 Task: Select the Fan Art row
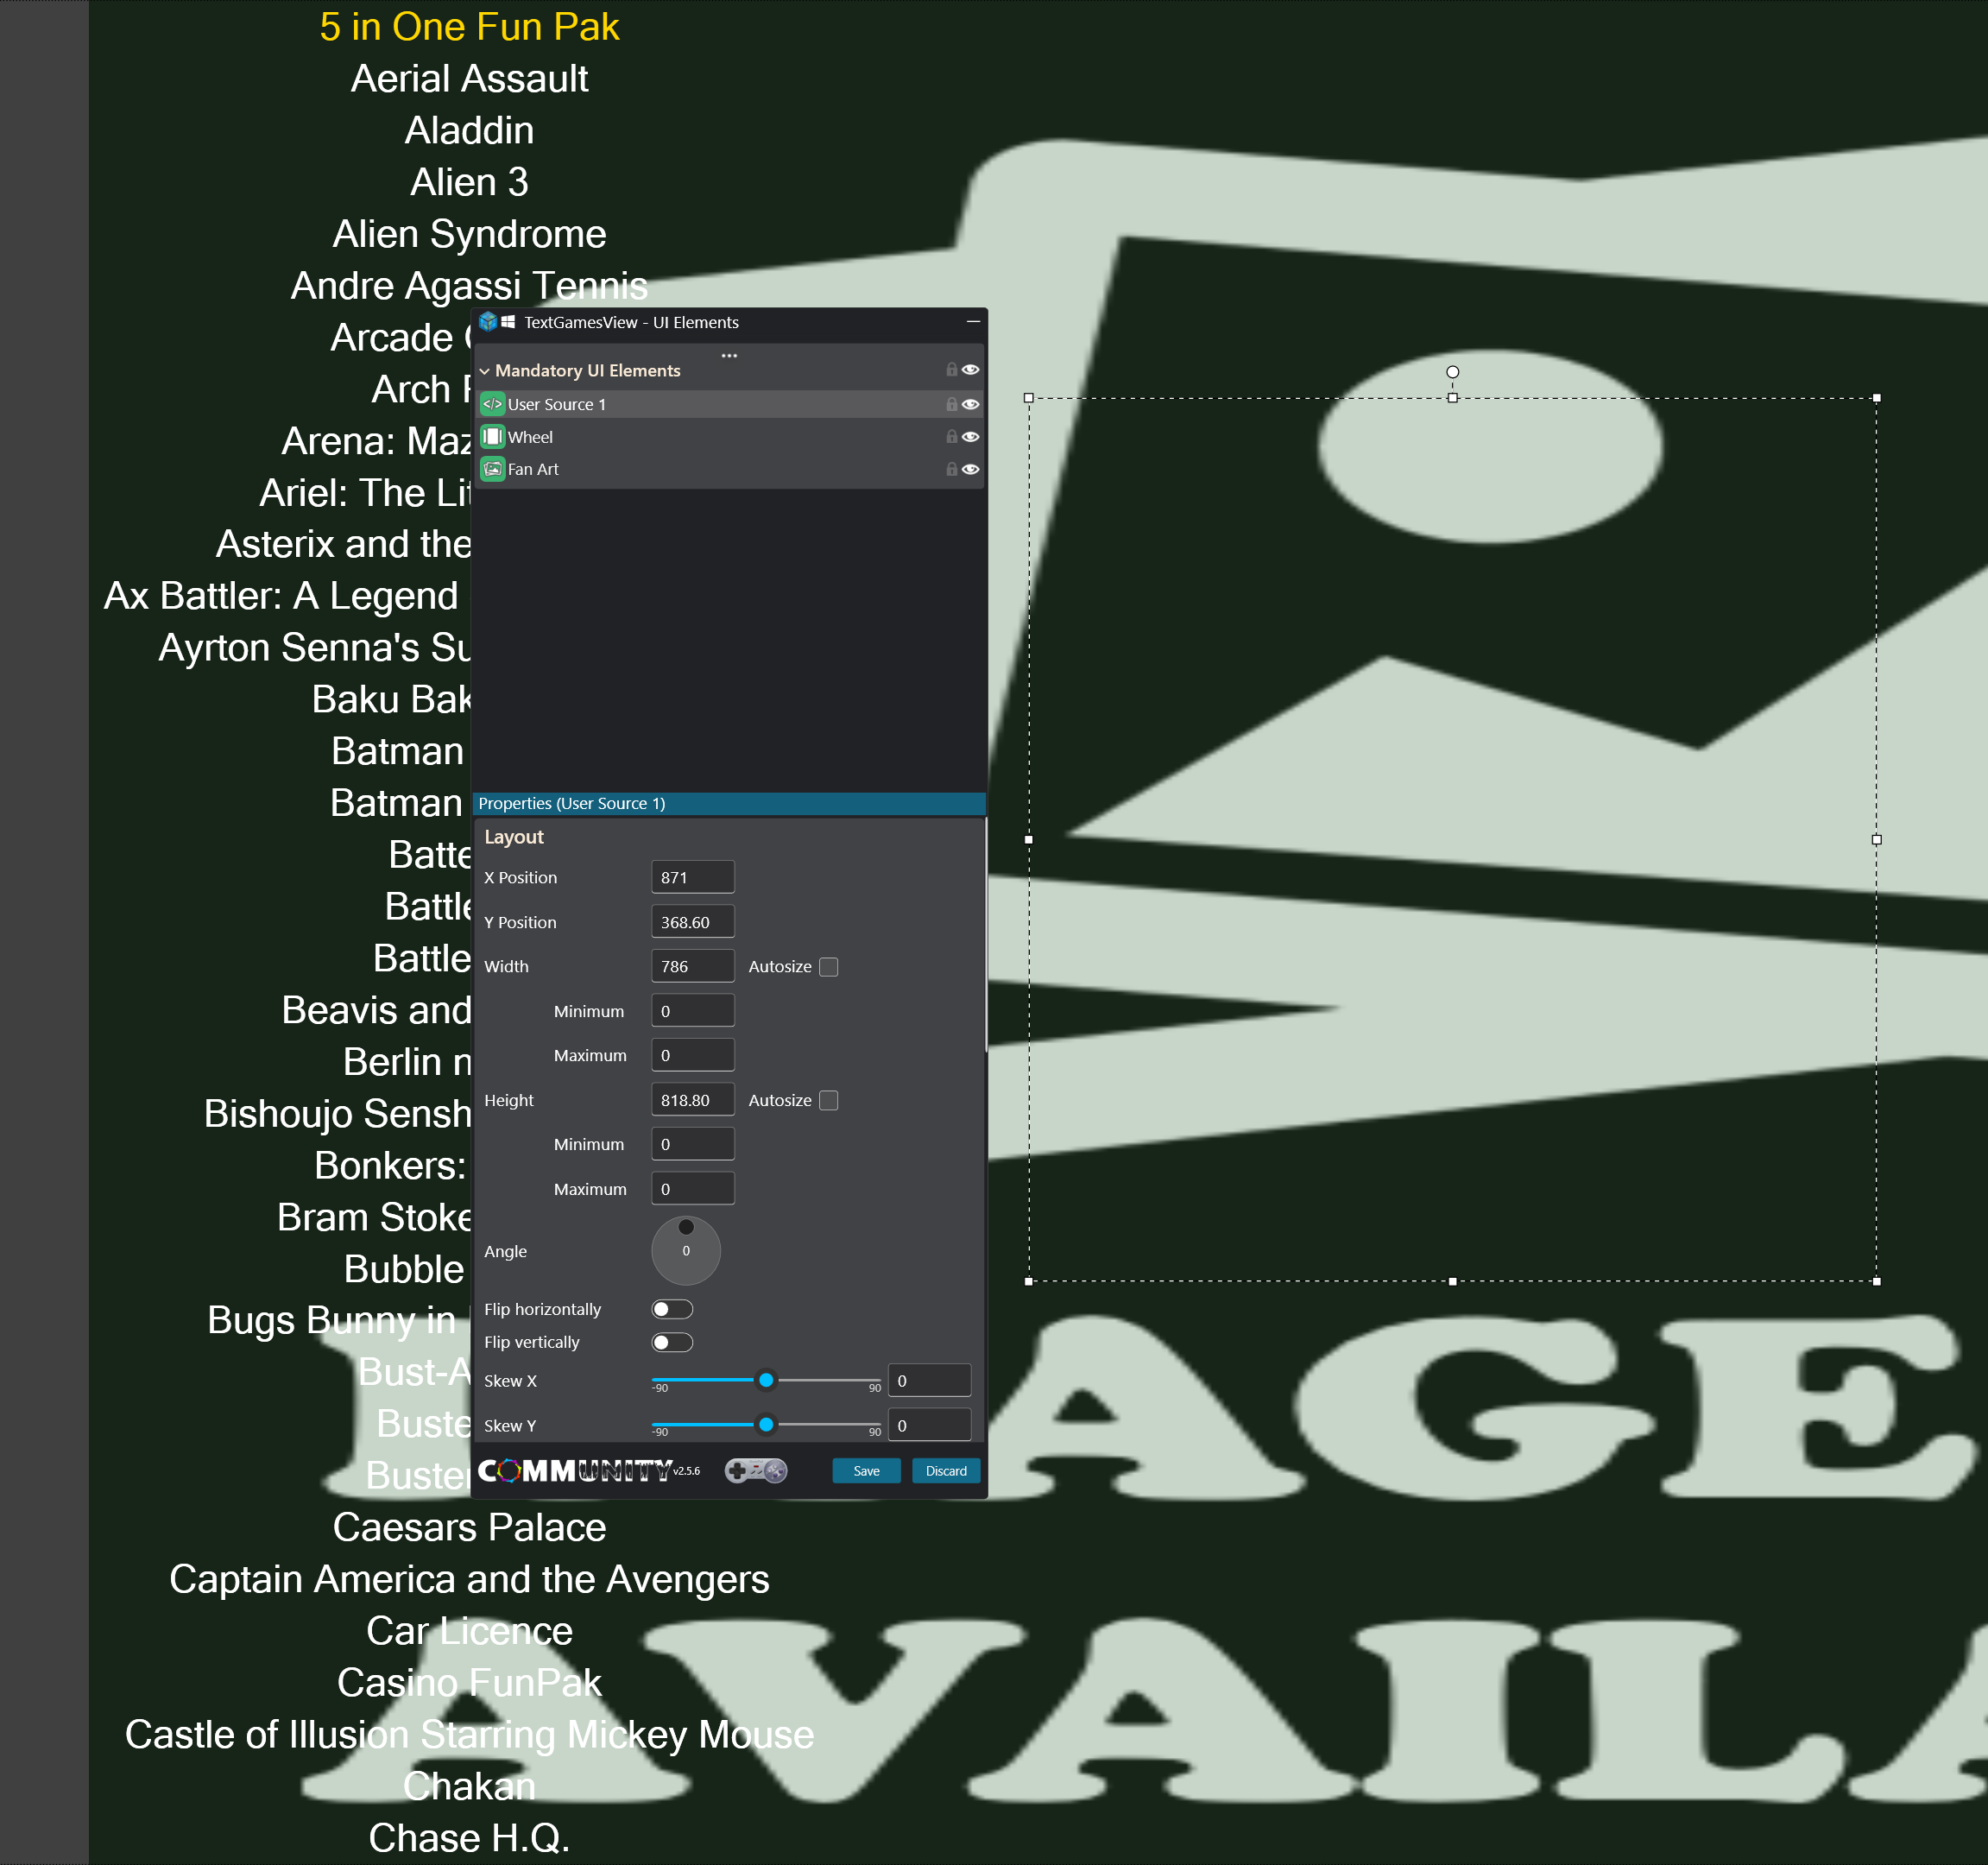[728, 469]
